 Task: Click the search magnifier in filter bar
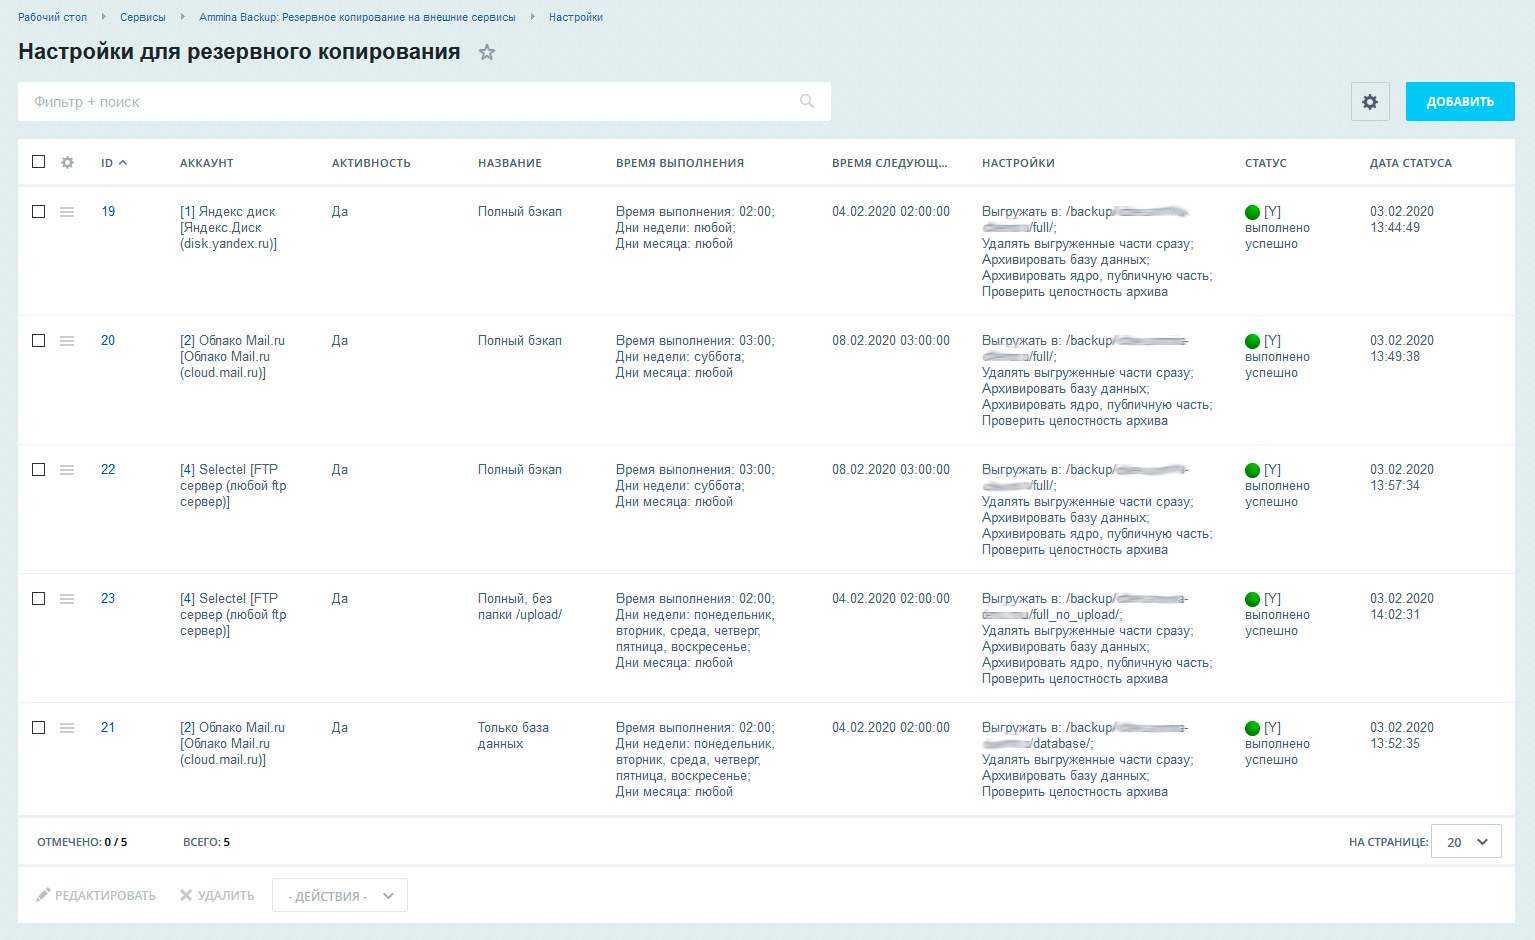807,101
